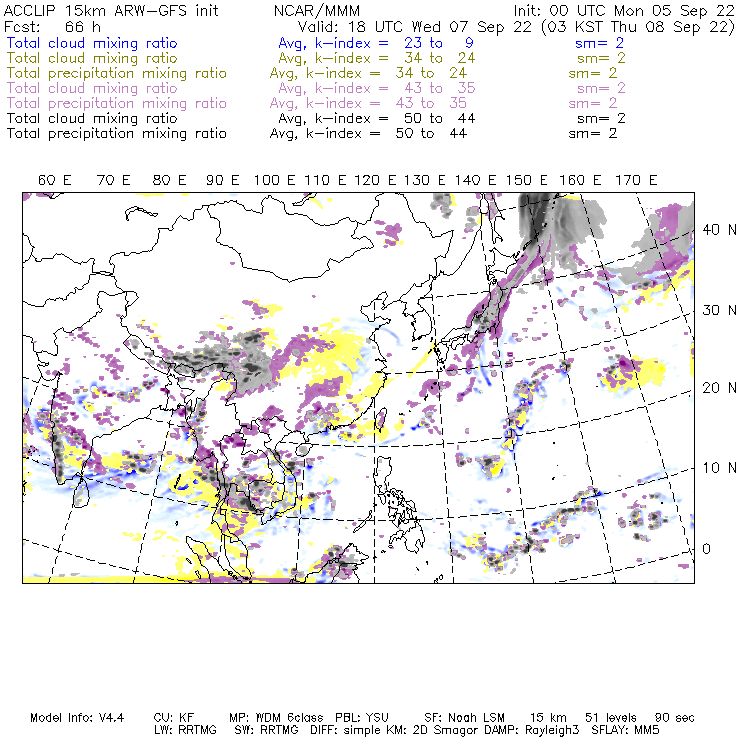Click the 'PBL: YSU' model setting
The height and width of the screenshot is (740, 740).
coord(362,718)
